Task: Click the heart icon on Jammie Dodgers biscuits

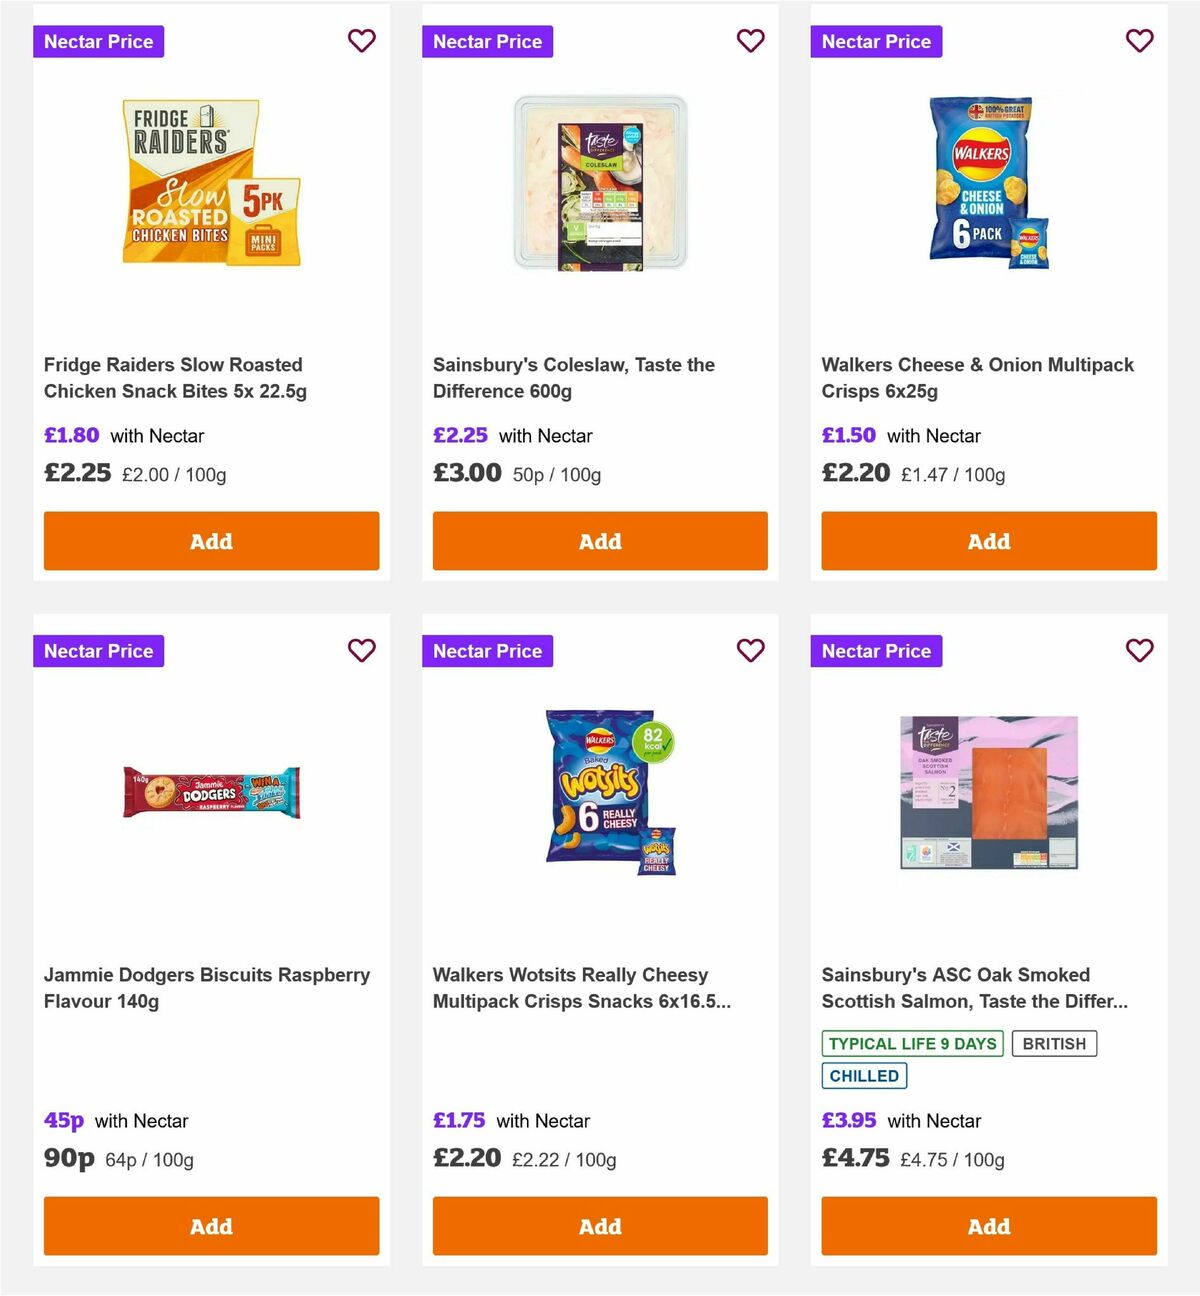Action: pos(362,650)
